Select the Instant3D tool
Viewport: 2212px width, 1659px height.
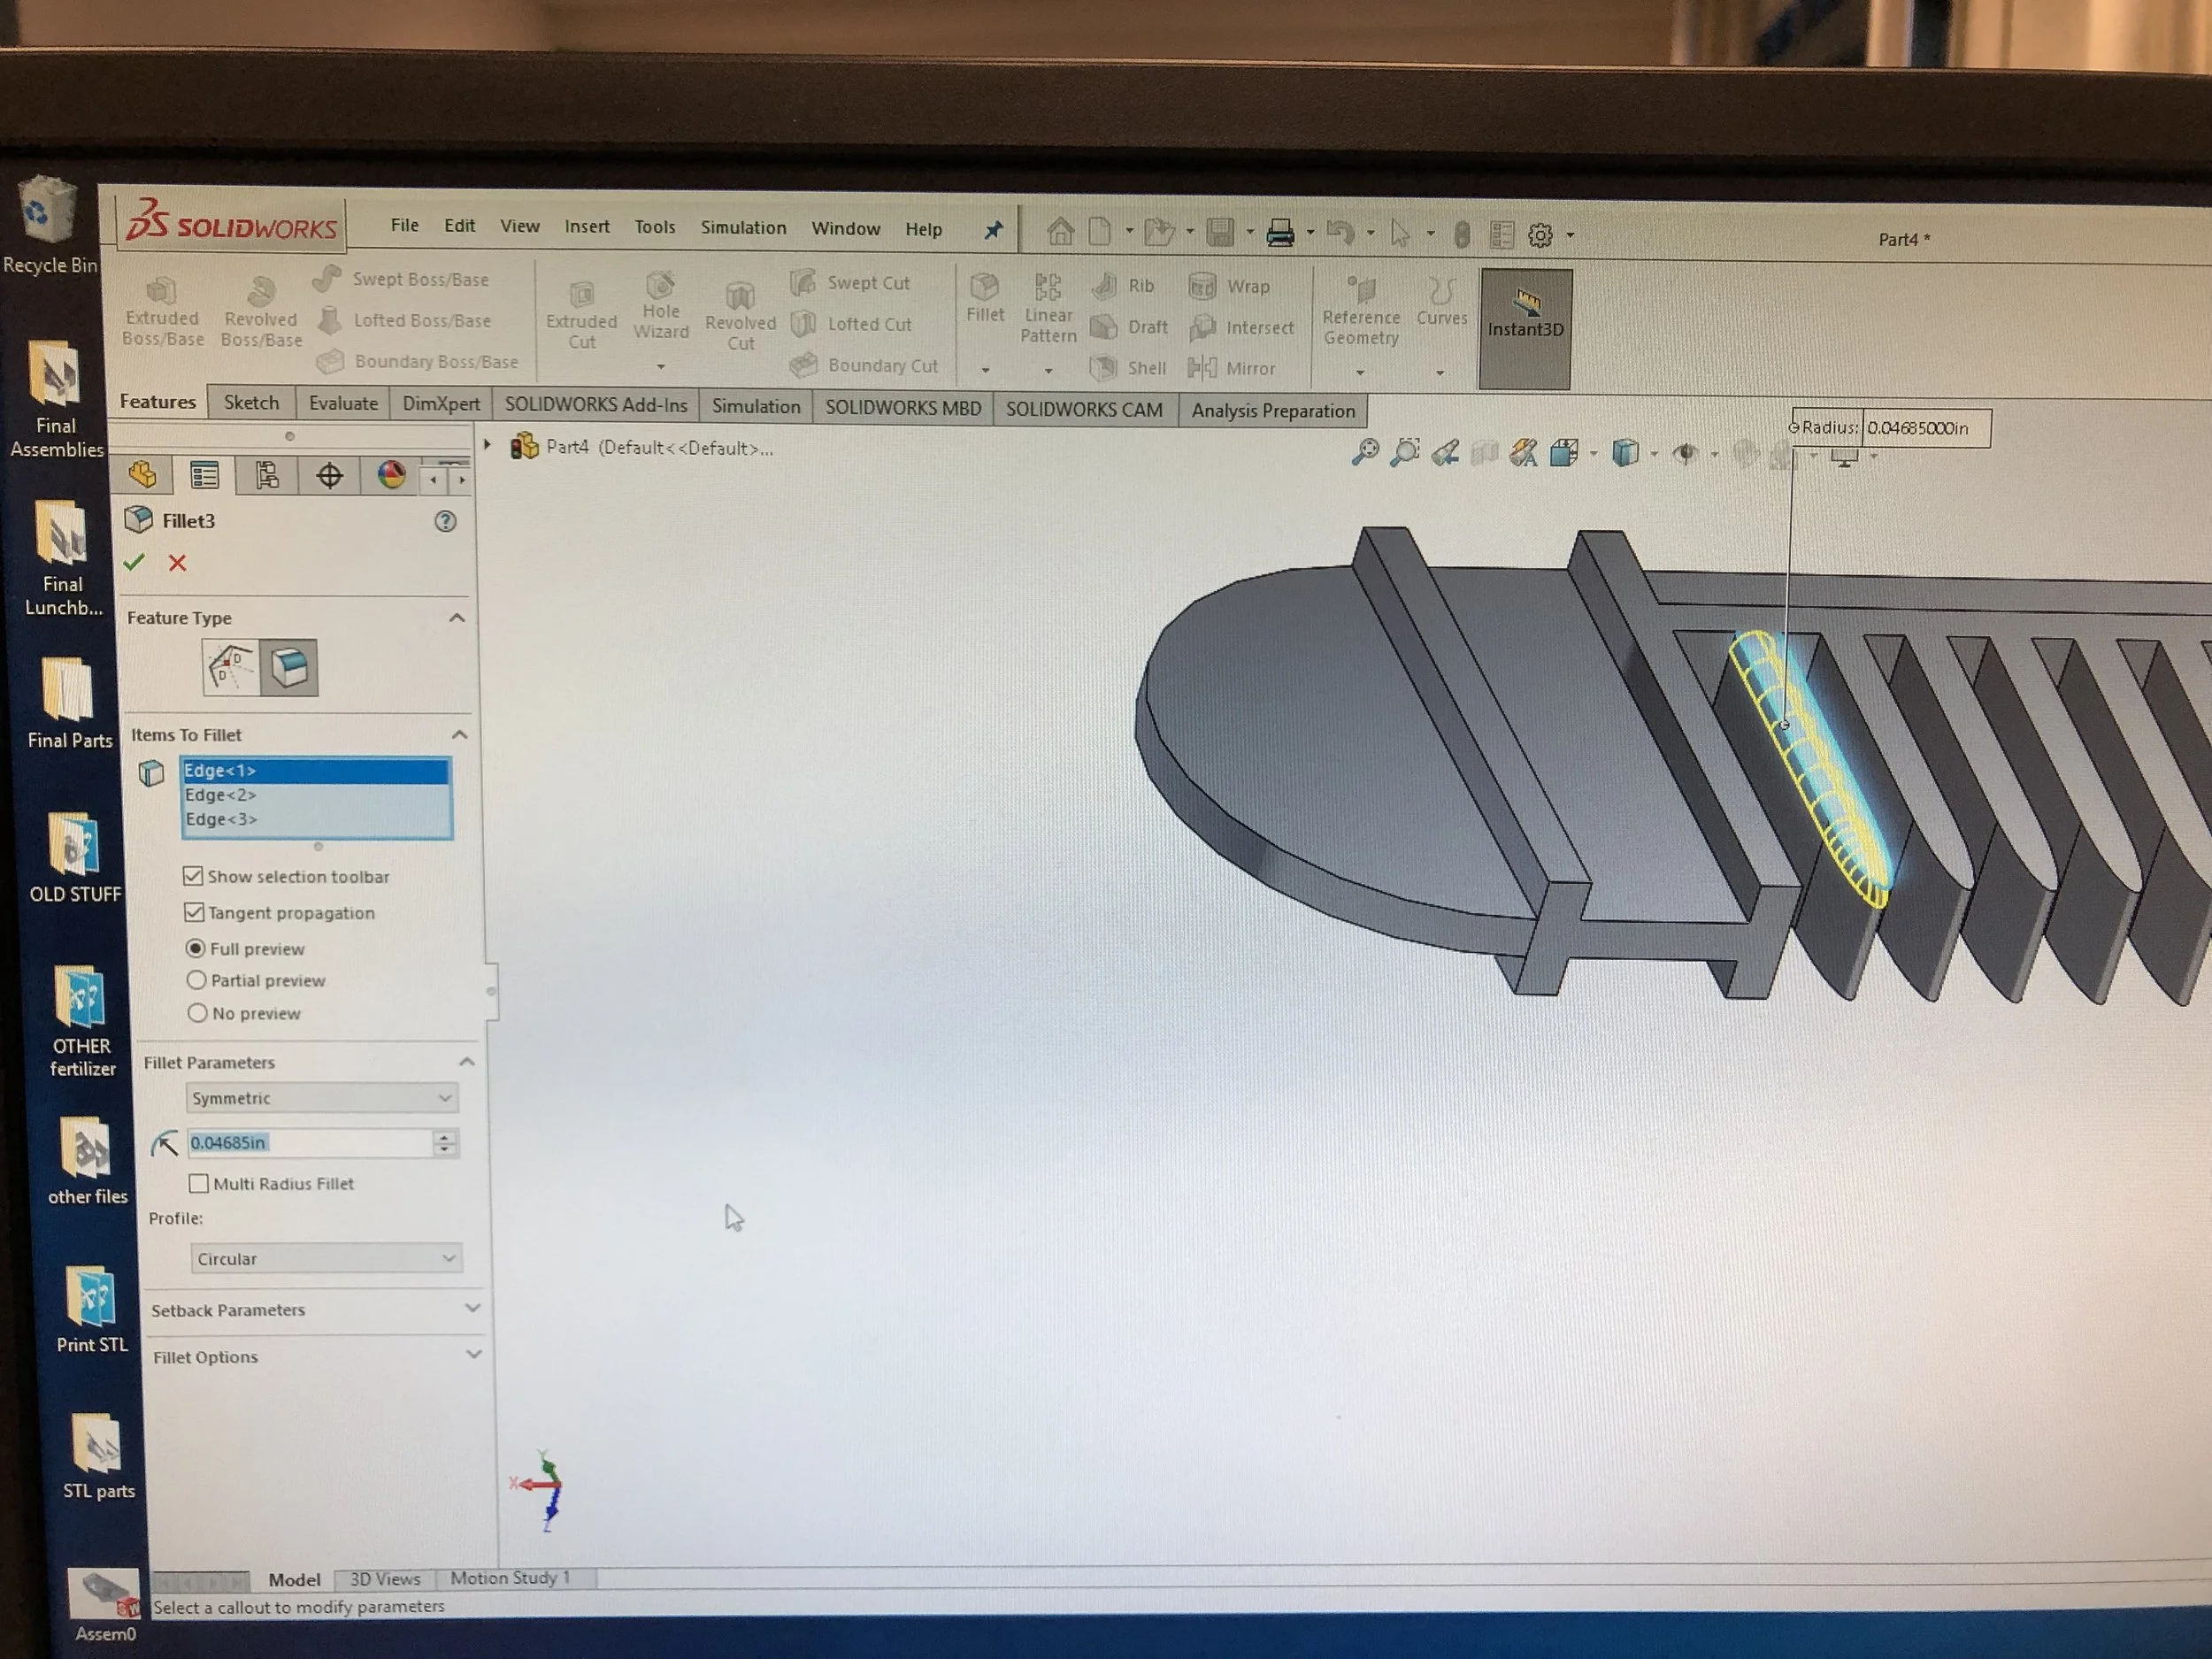click(x=1524, y=314)
